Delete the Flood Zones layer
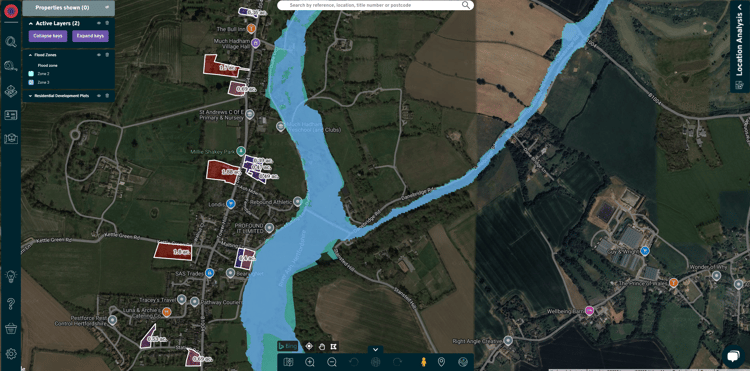750x371 pixels. pos(107,55)
